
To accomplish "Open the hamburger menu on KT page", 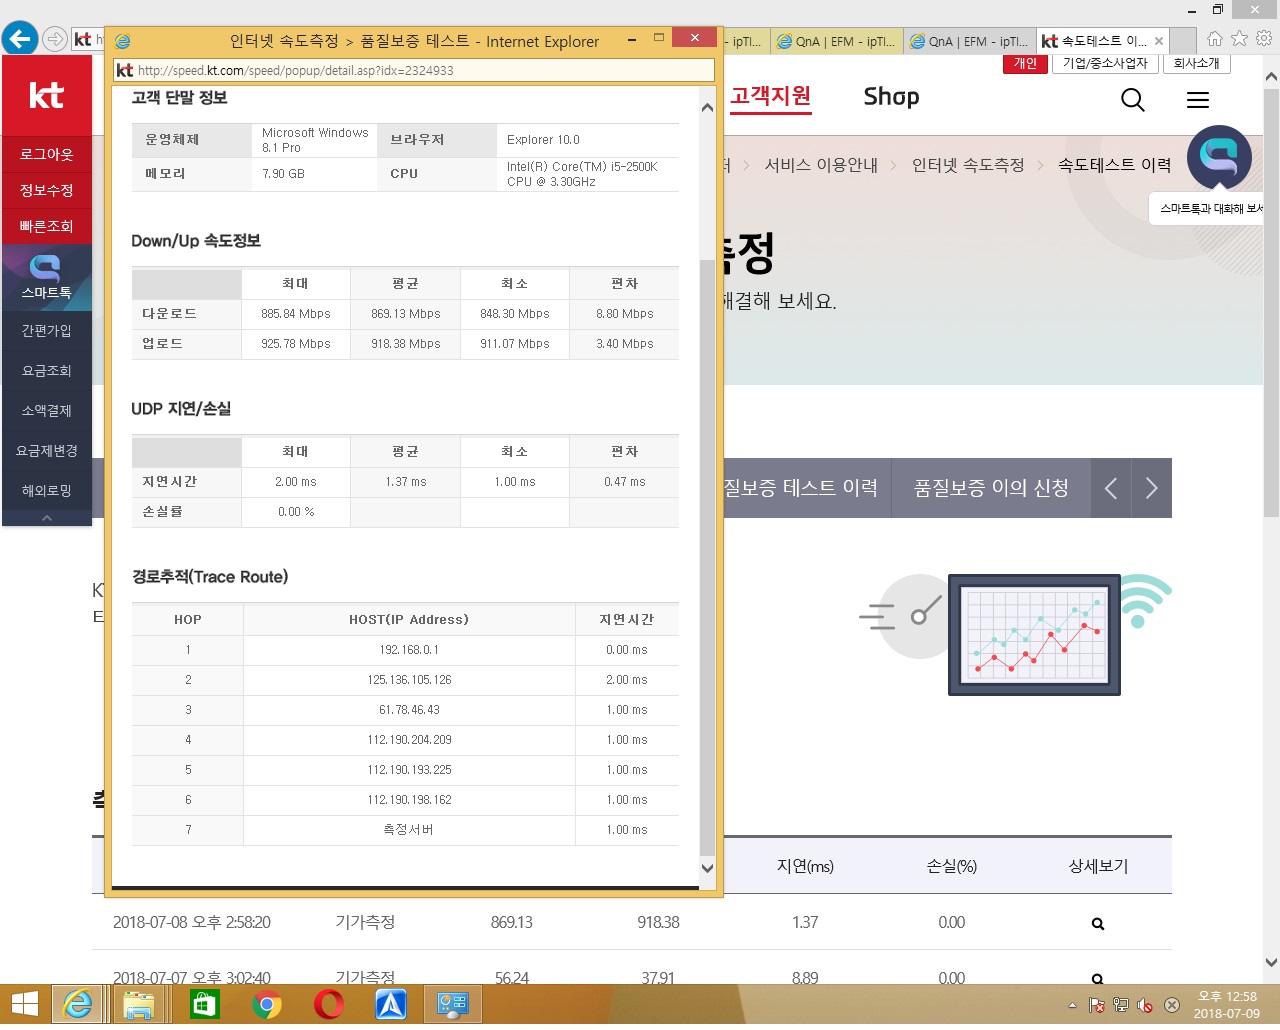I will [x=1198, y=99].
